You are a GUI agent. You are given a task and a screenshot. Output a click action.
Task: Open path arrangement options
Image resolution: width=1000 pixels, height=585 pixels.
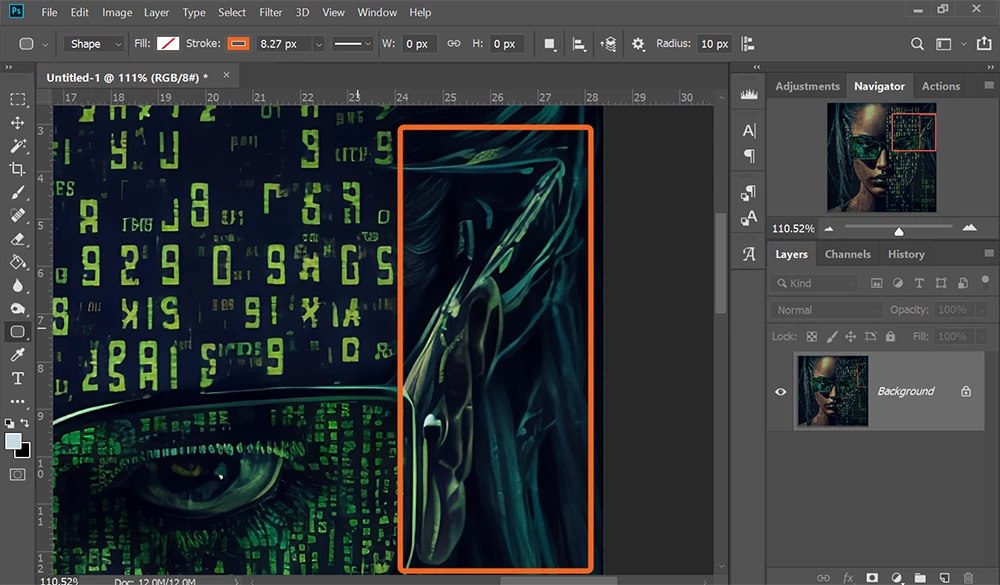(608, 44)
